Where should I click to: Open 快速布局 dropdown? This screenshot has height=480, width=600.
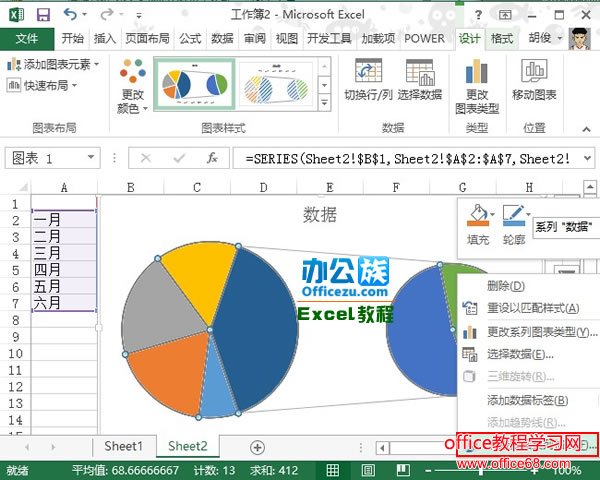pos(42,85)
